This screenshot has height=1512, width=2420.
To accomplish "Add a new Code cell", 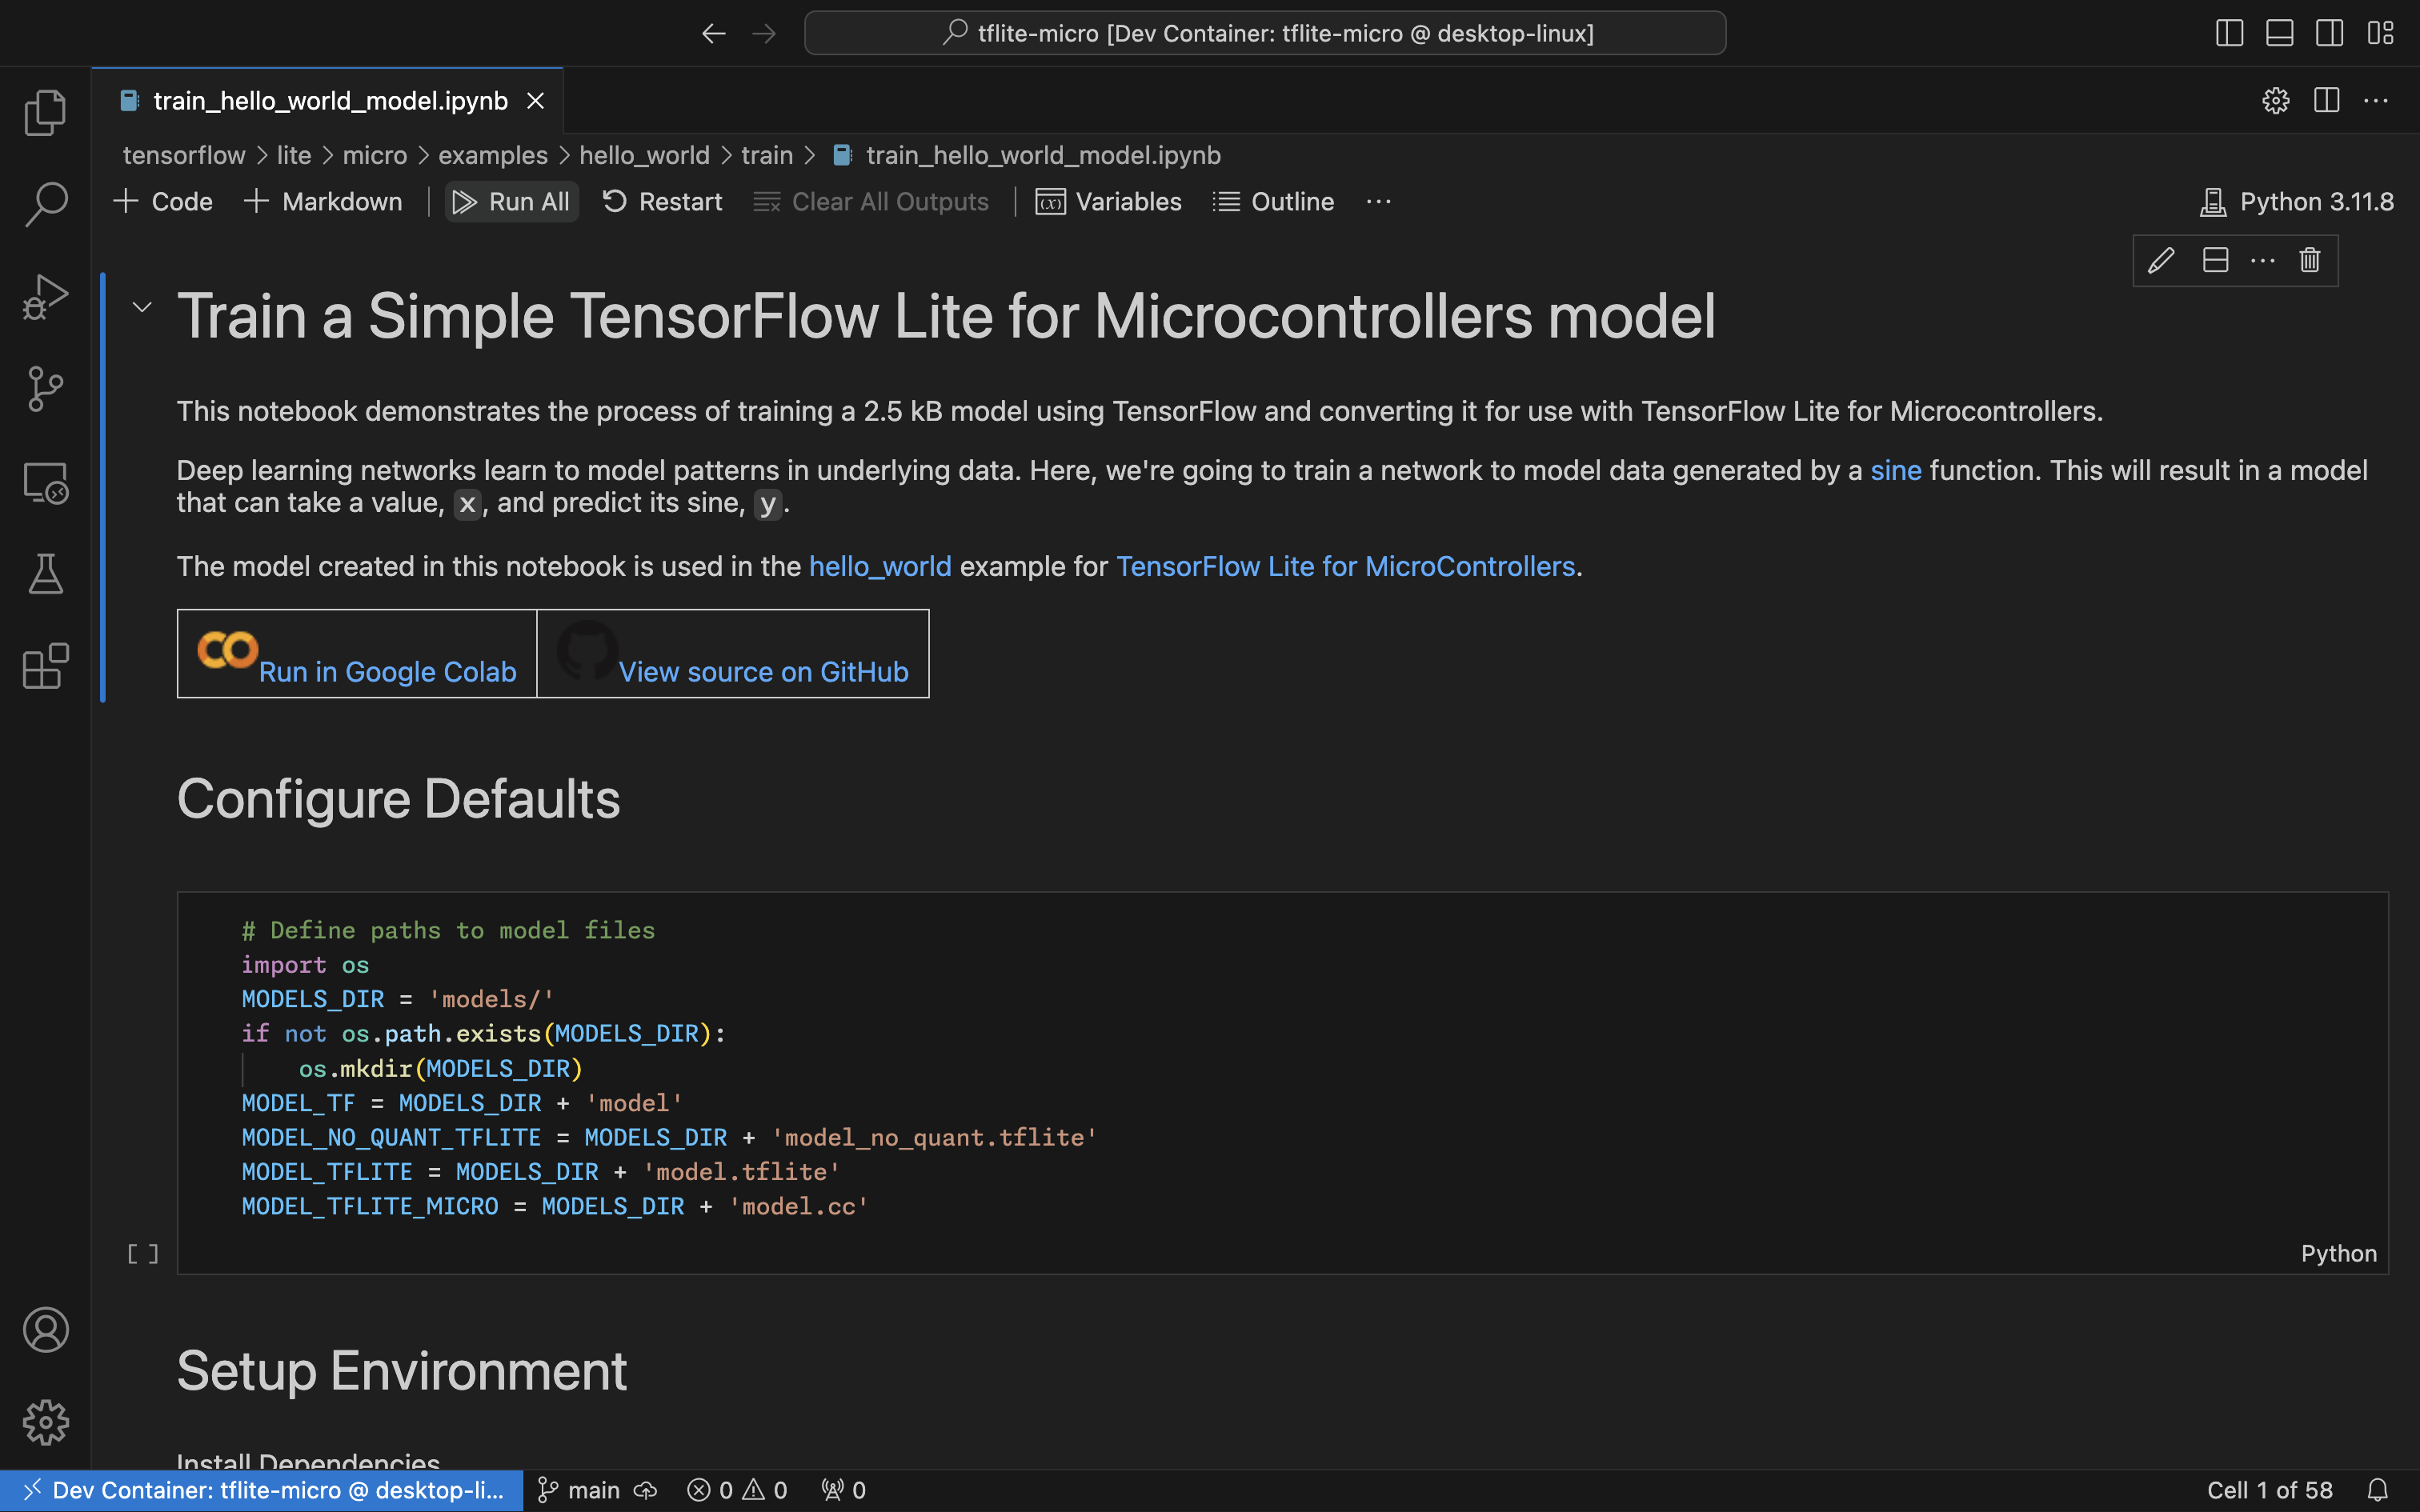I will [x=163, y=202].
